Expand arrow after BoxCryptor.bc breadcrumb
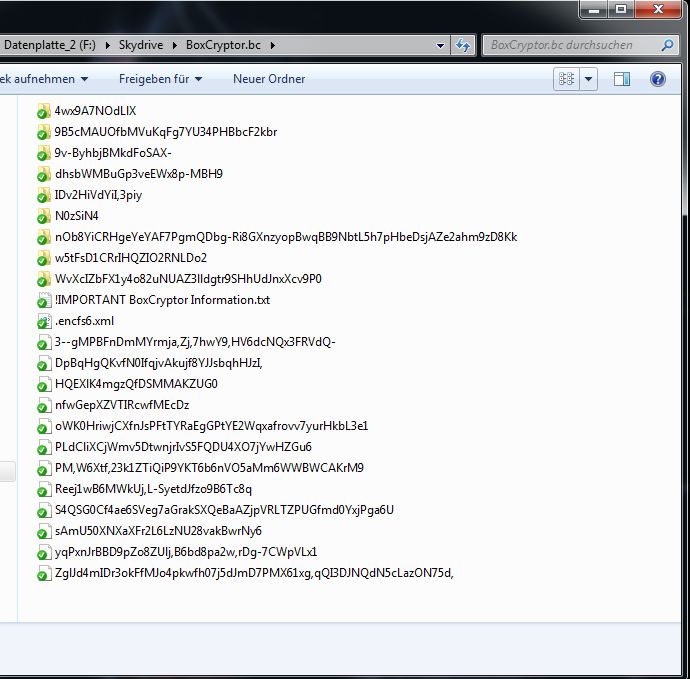The image size is (690, 679). pyautogui.click(x=272, y=45)
